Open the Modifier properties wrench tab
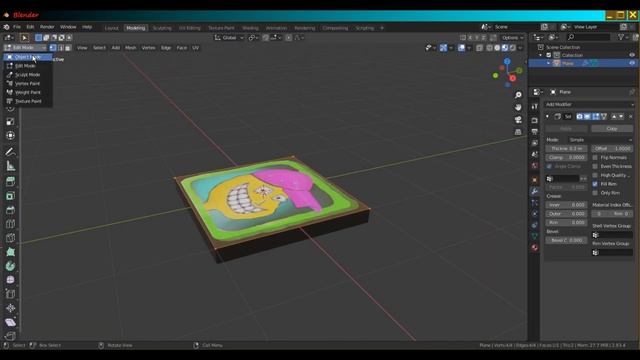 (535, 191)
